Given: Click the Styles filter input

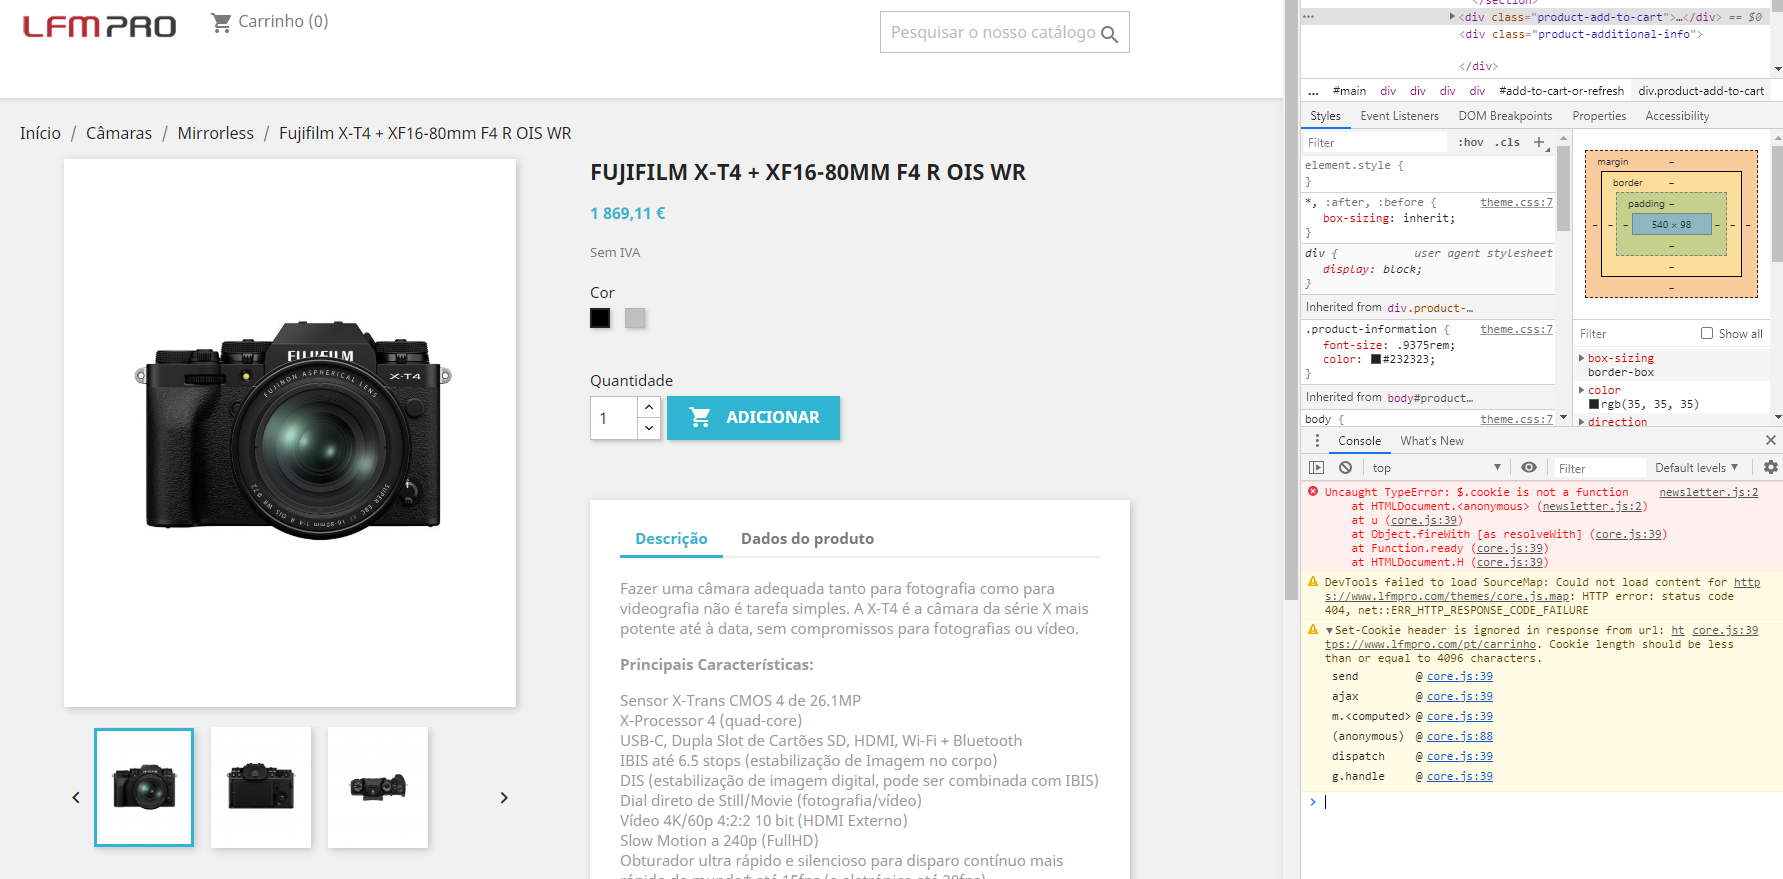Looking at the screenshot, I should (1375, 142).
